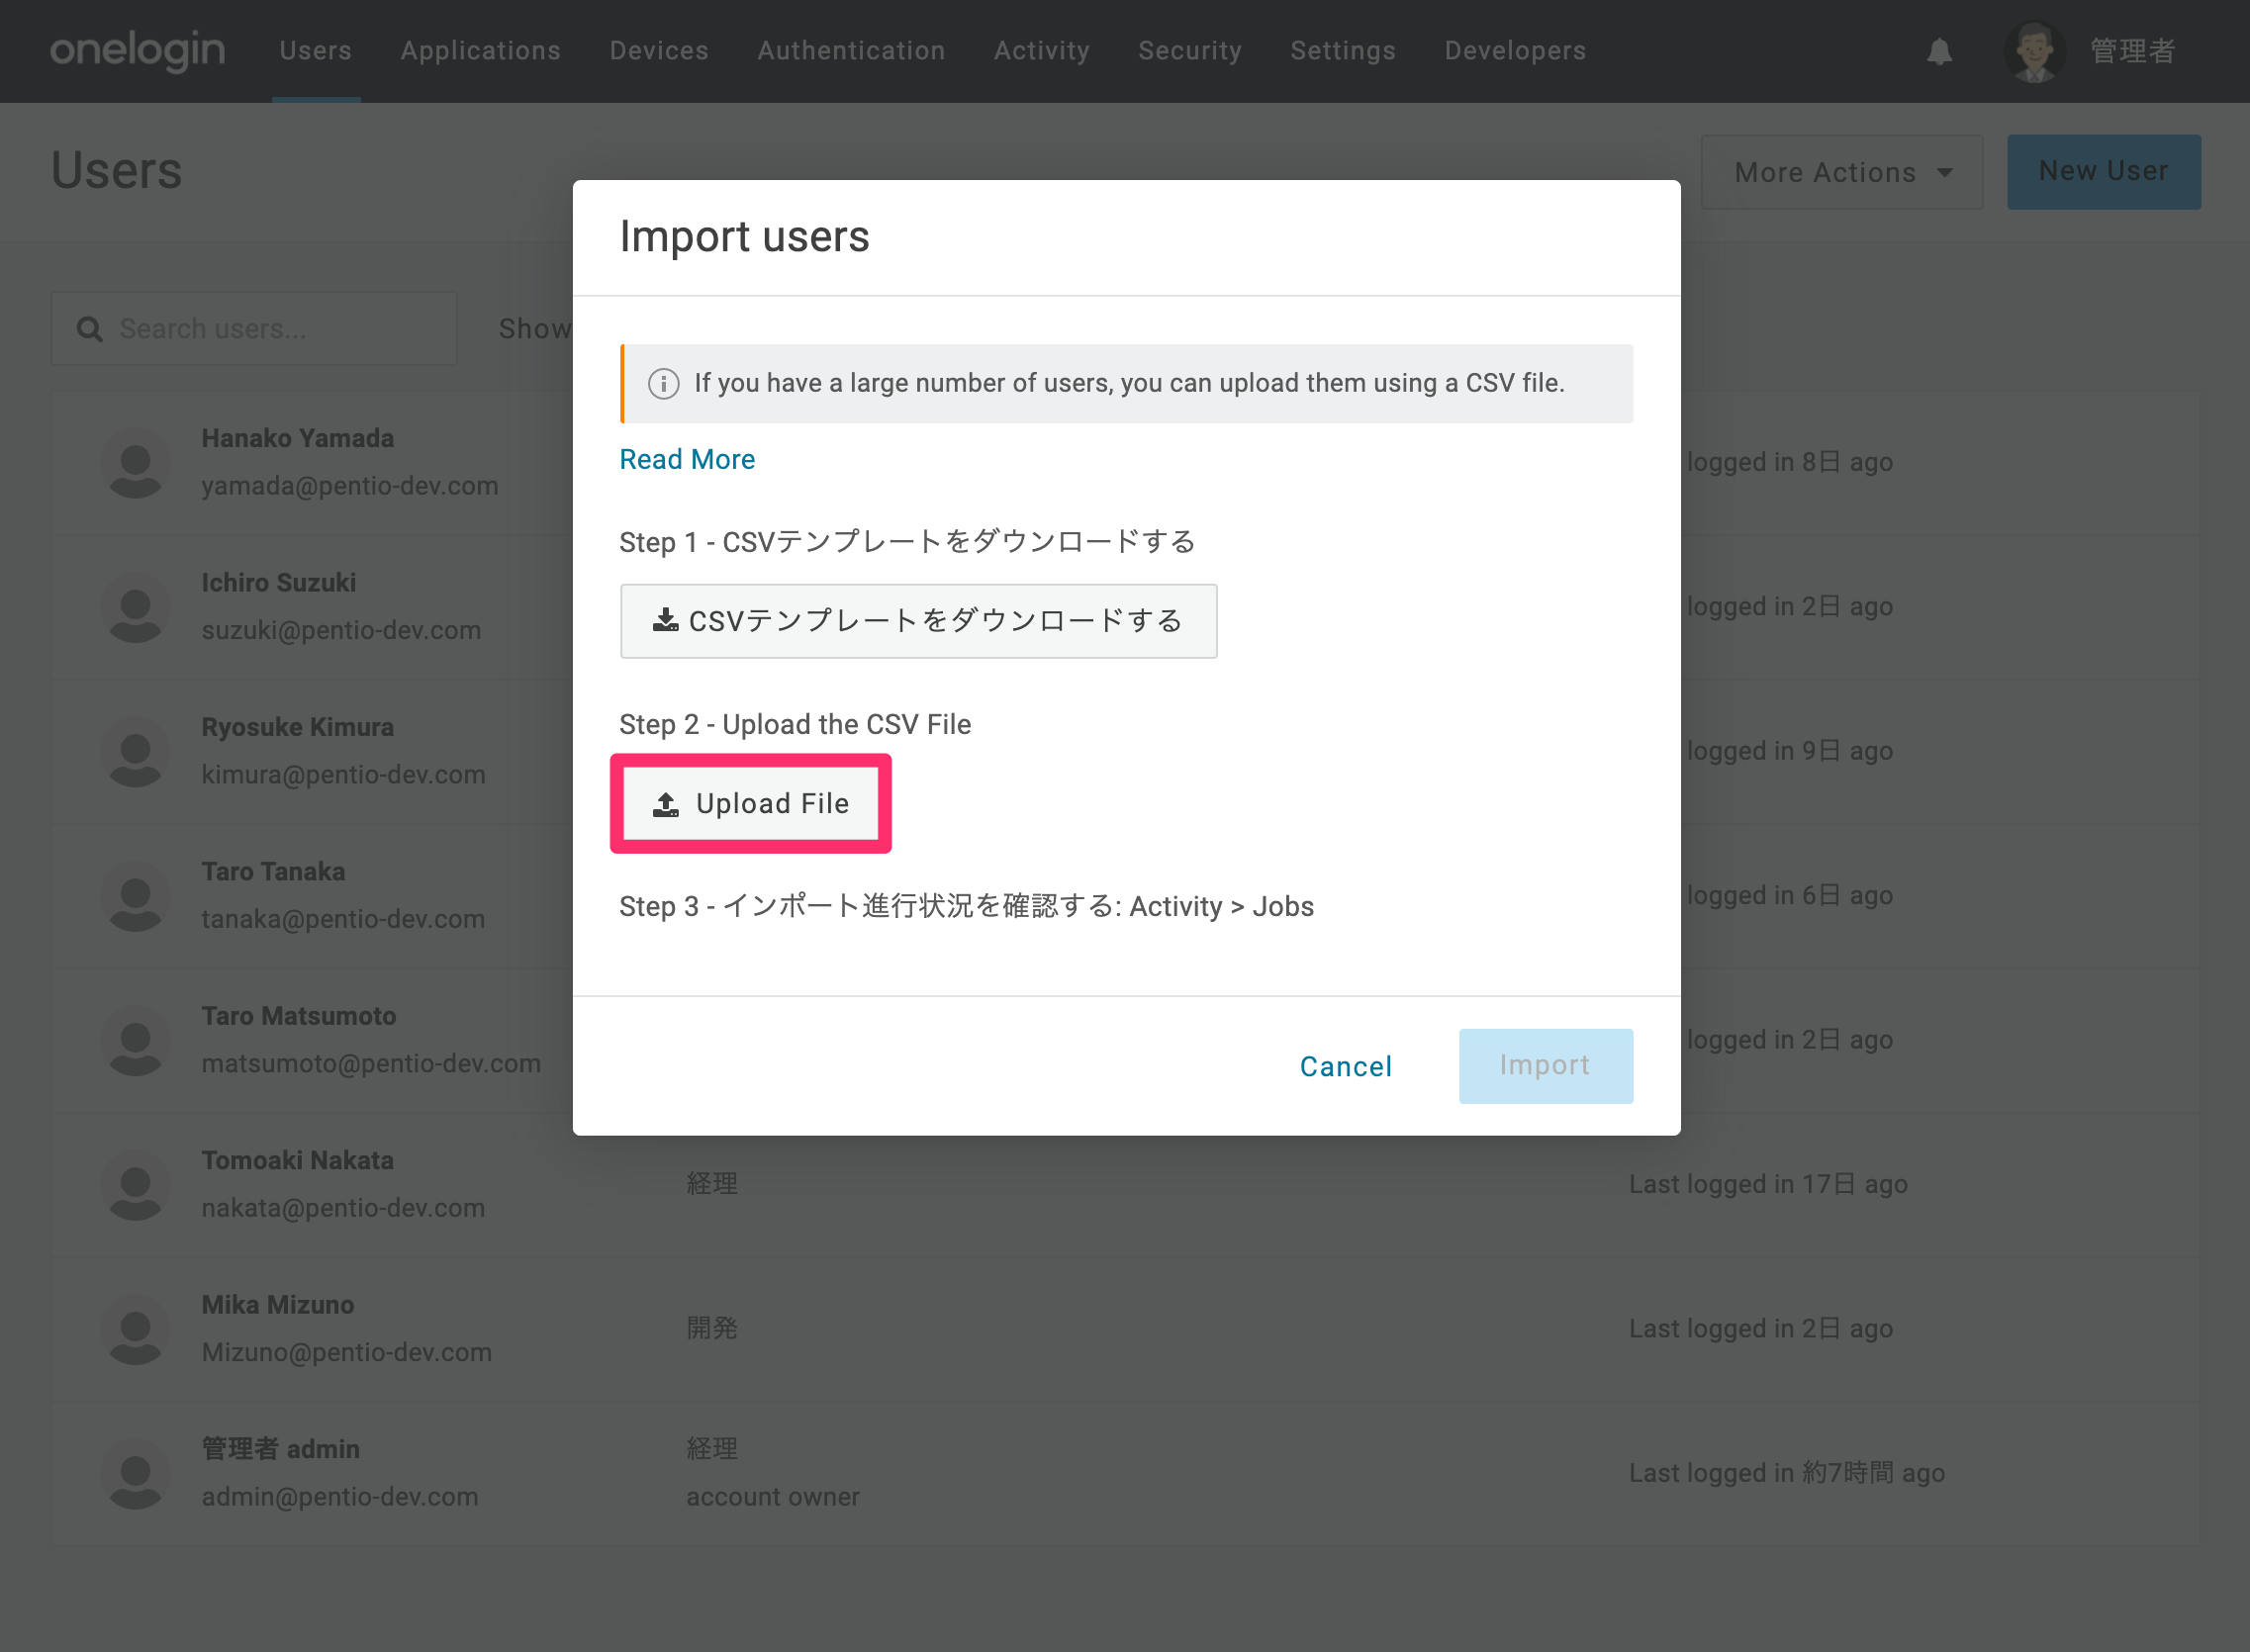
Task: Open user Taro Matsumoto
Action: [x=299, y=1016]
